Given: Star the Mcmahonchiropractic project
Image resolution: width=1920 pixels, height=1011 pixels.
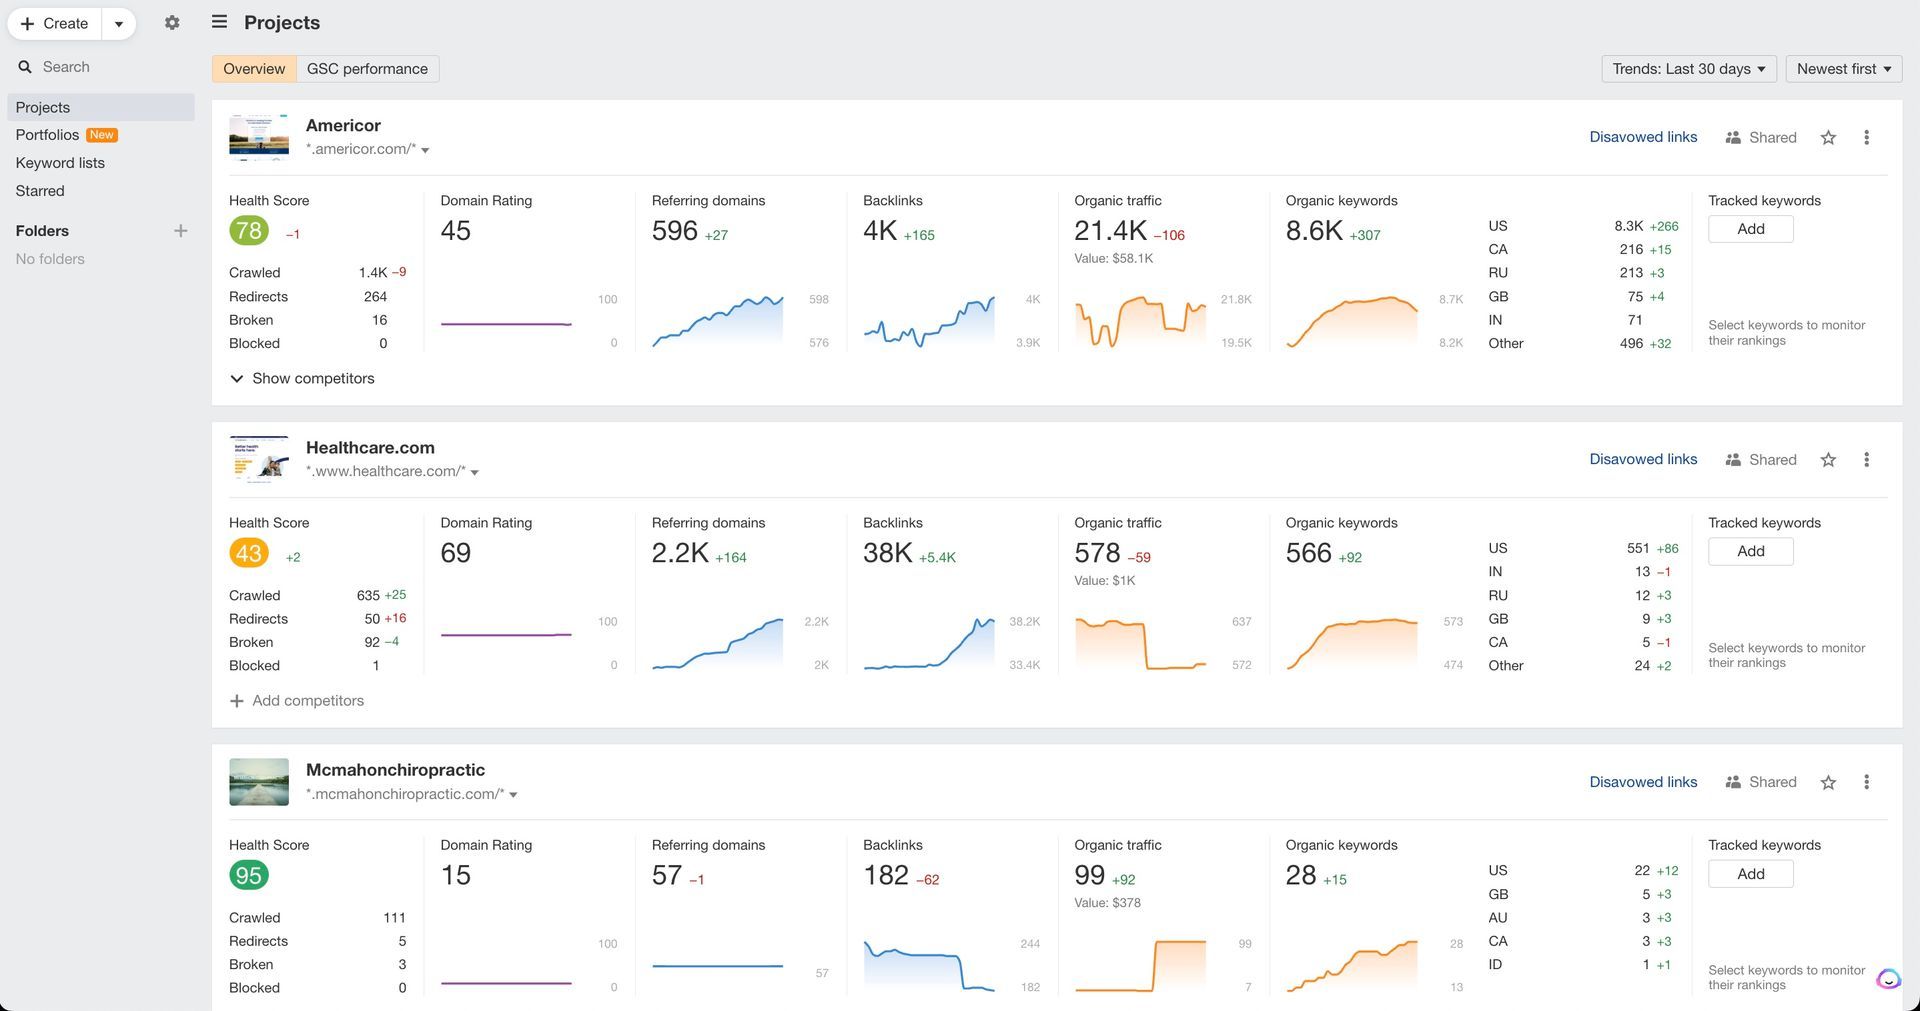Looking at the screenshot, I should point(1828,783).
